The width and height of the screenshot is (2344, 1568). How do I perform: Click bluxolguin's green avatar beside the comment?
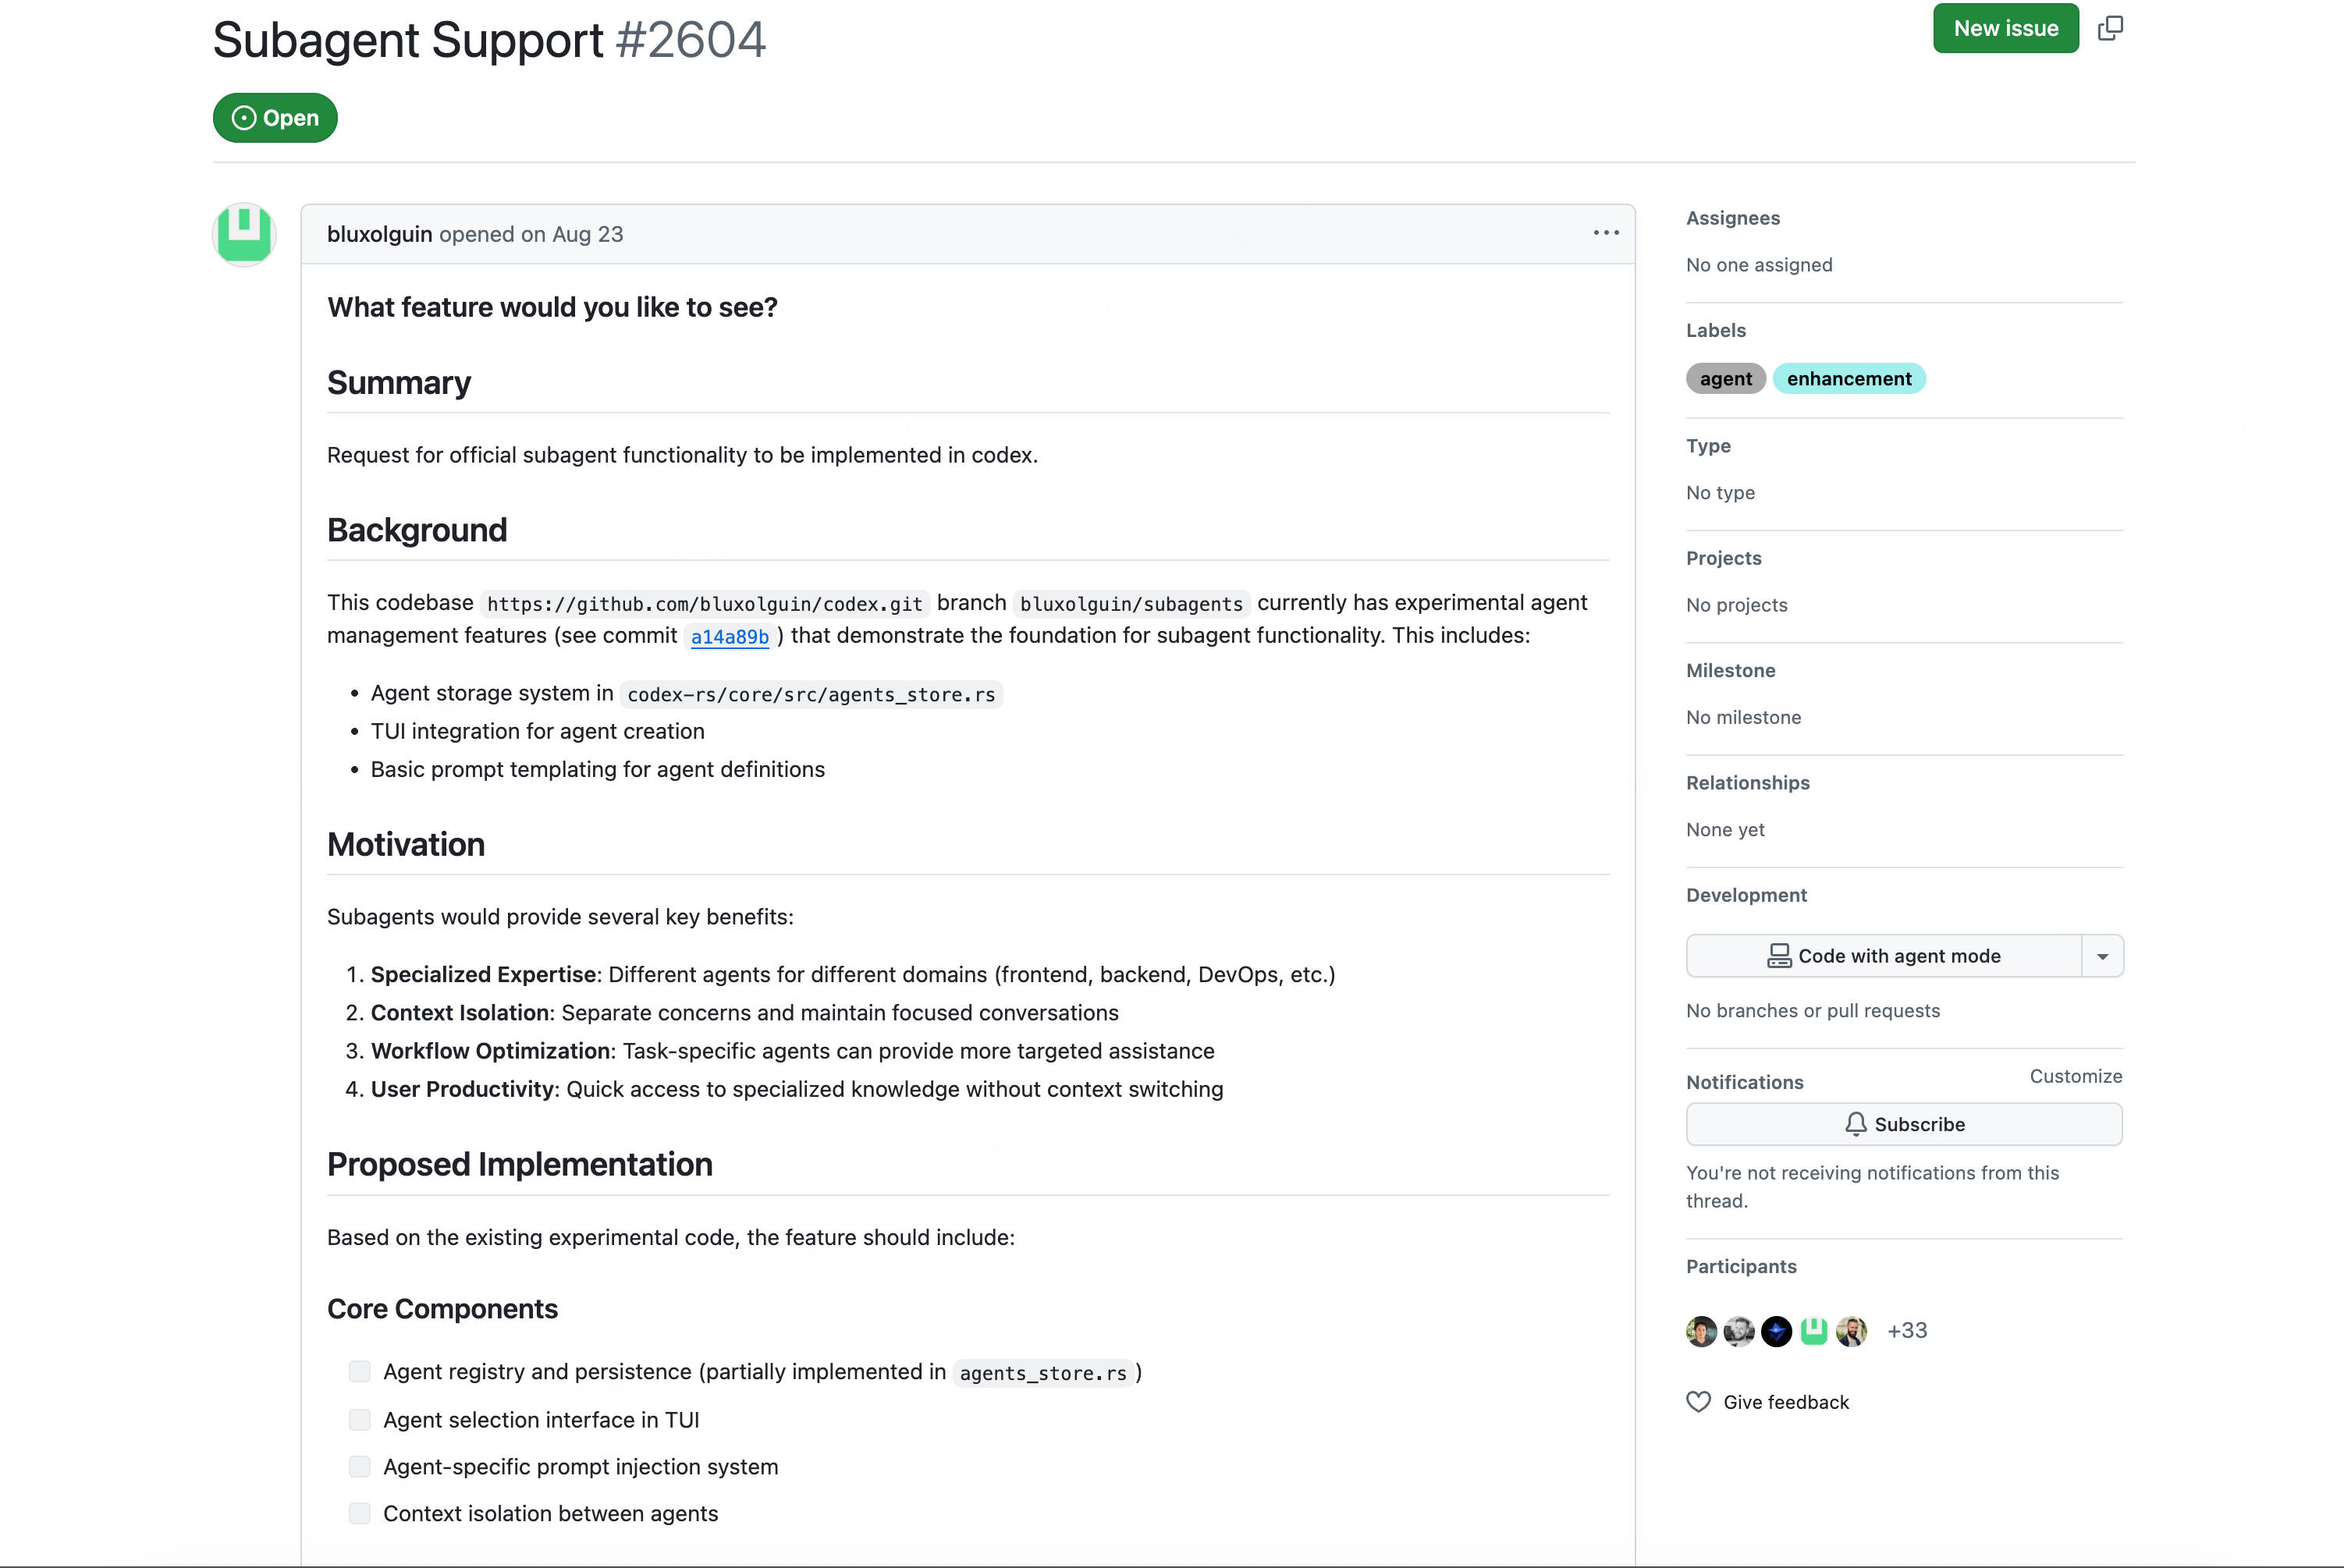click(244, 235)
